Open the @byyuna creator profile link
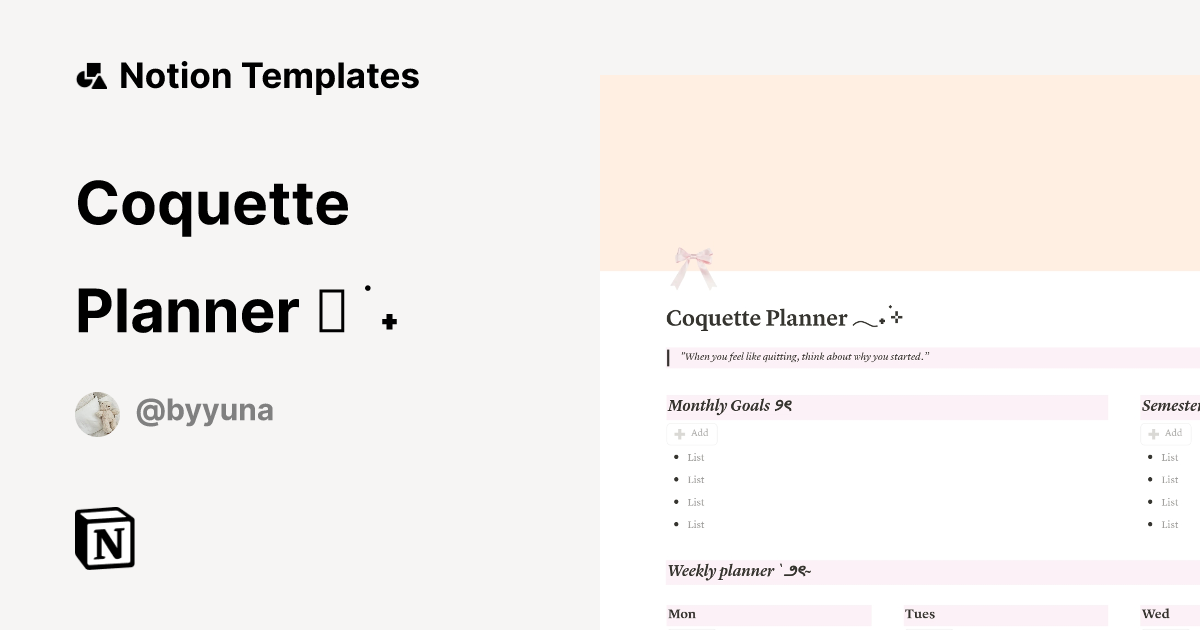The height and width of the screenshot is (630, 1200). [203, 410]
